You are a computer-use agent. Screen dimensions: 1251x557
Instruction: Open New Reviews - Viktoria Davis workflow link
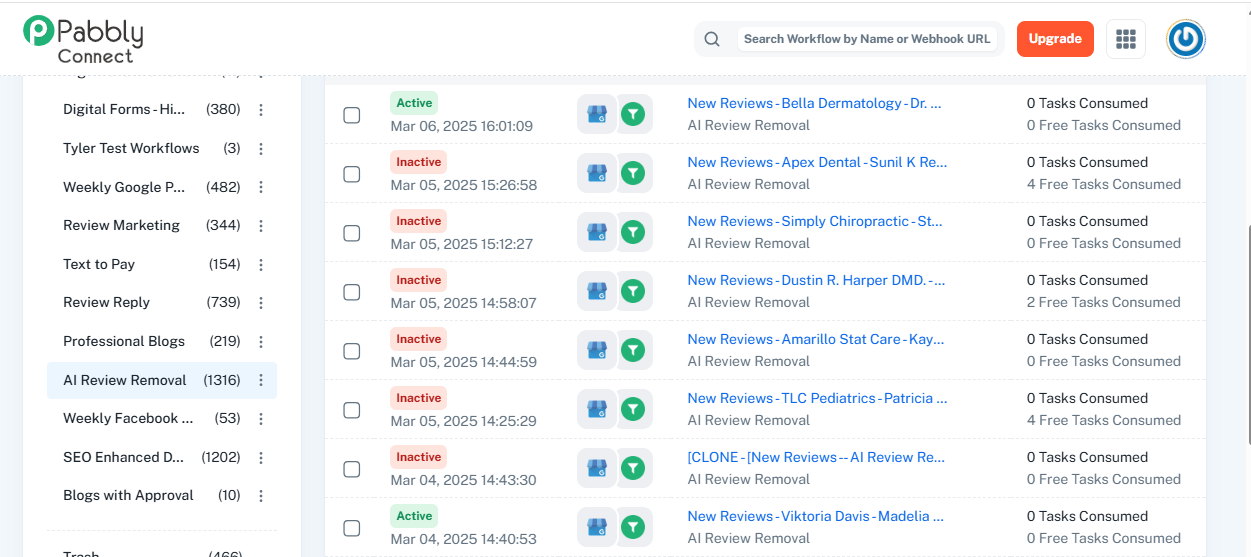[x=815, y=516]
